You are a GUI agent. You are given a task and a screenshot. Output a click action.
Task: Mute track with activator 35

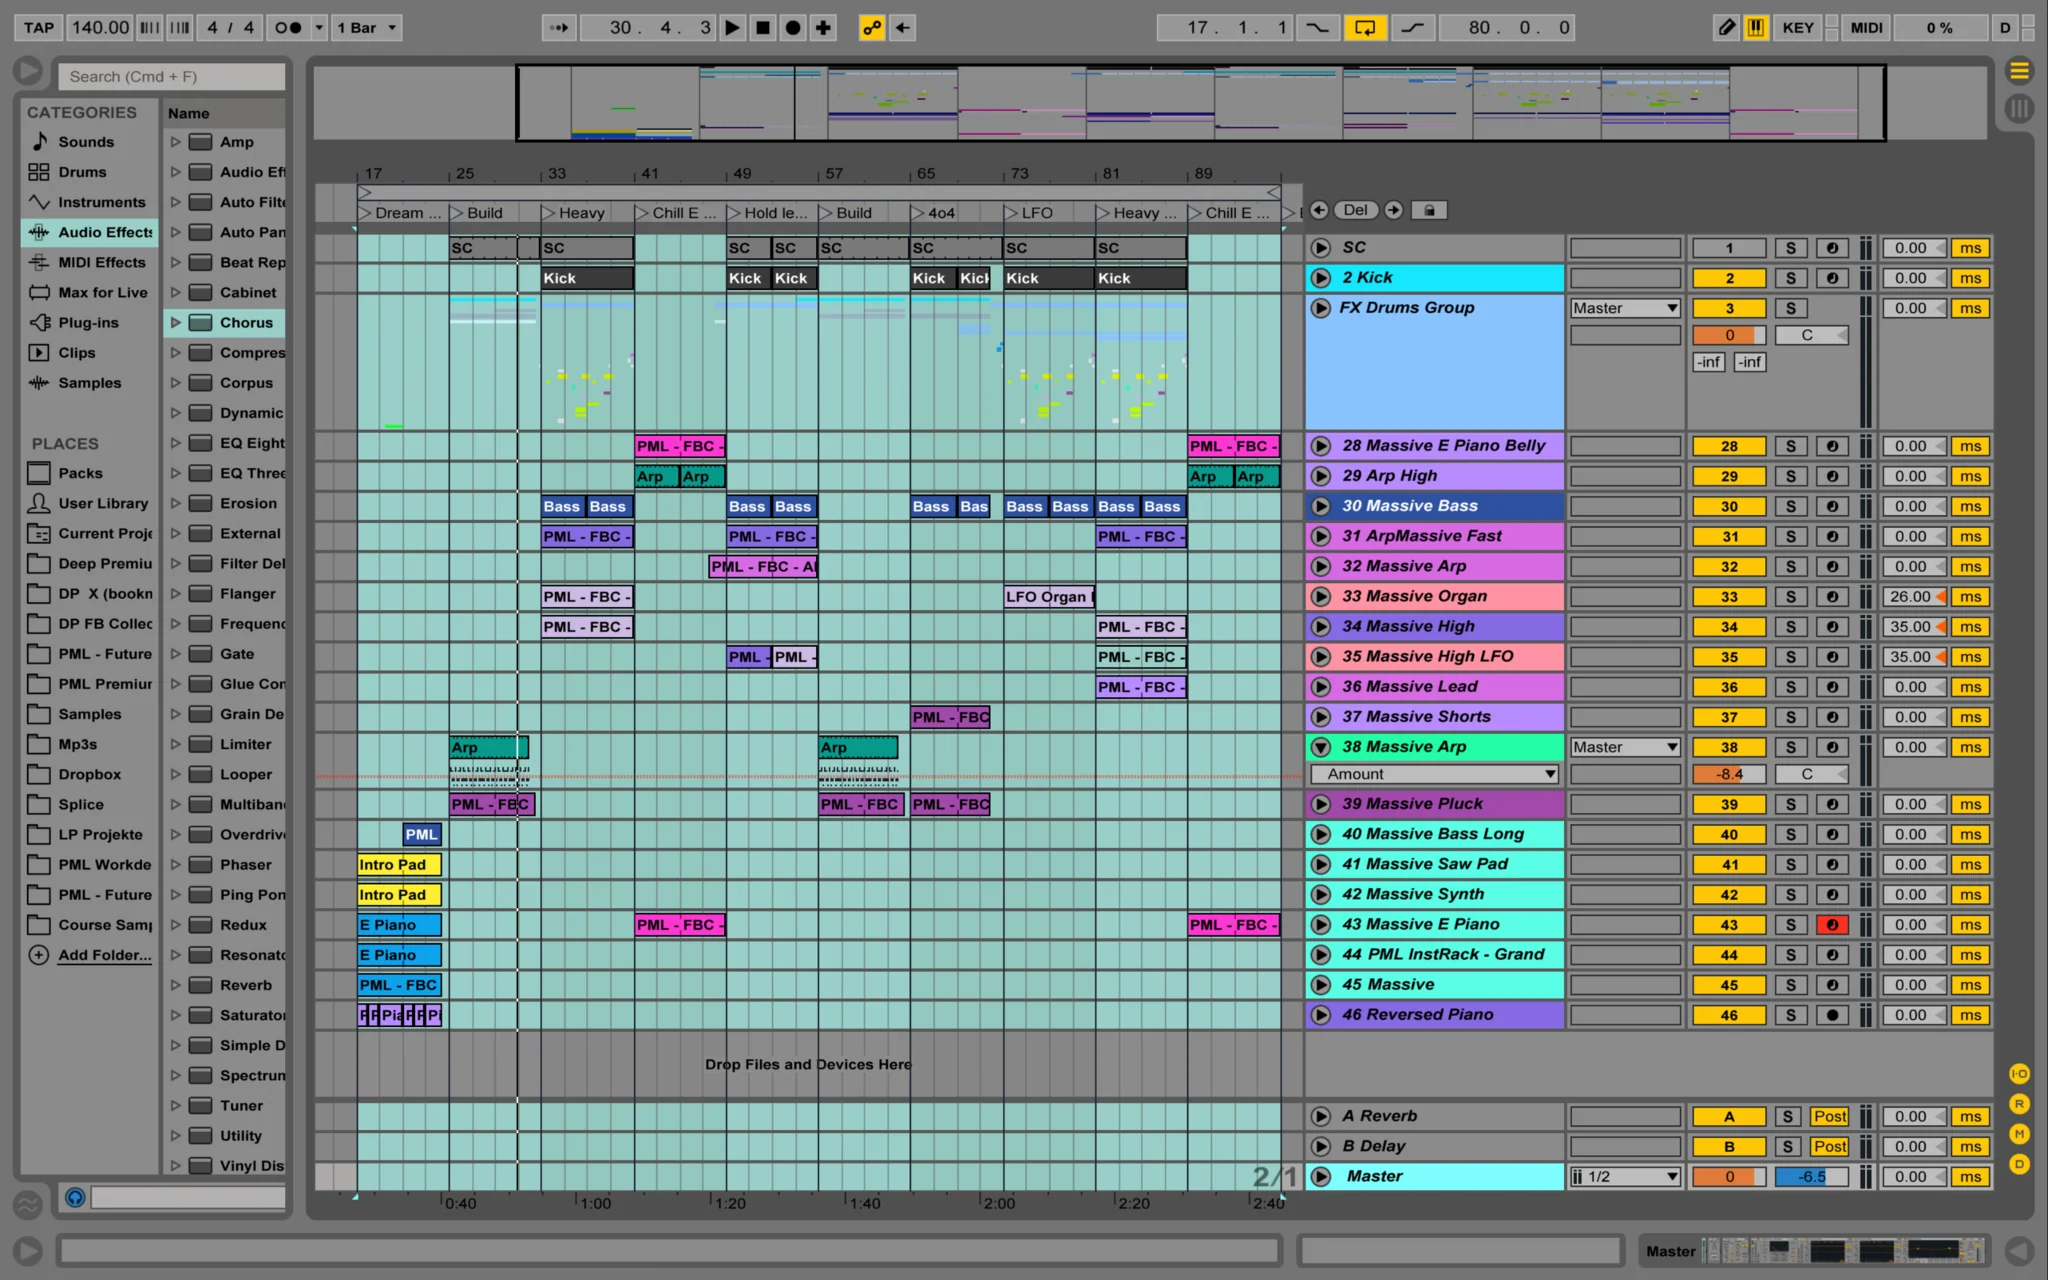(1729, 657)
